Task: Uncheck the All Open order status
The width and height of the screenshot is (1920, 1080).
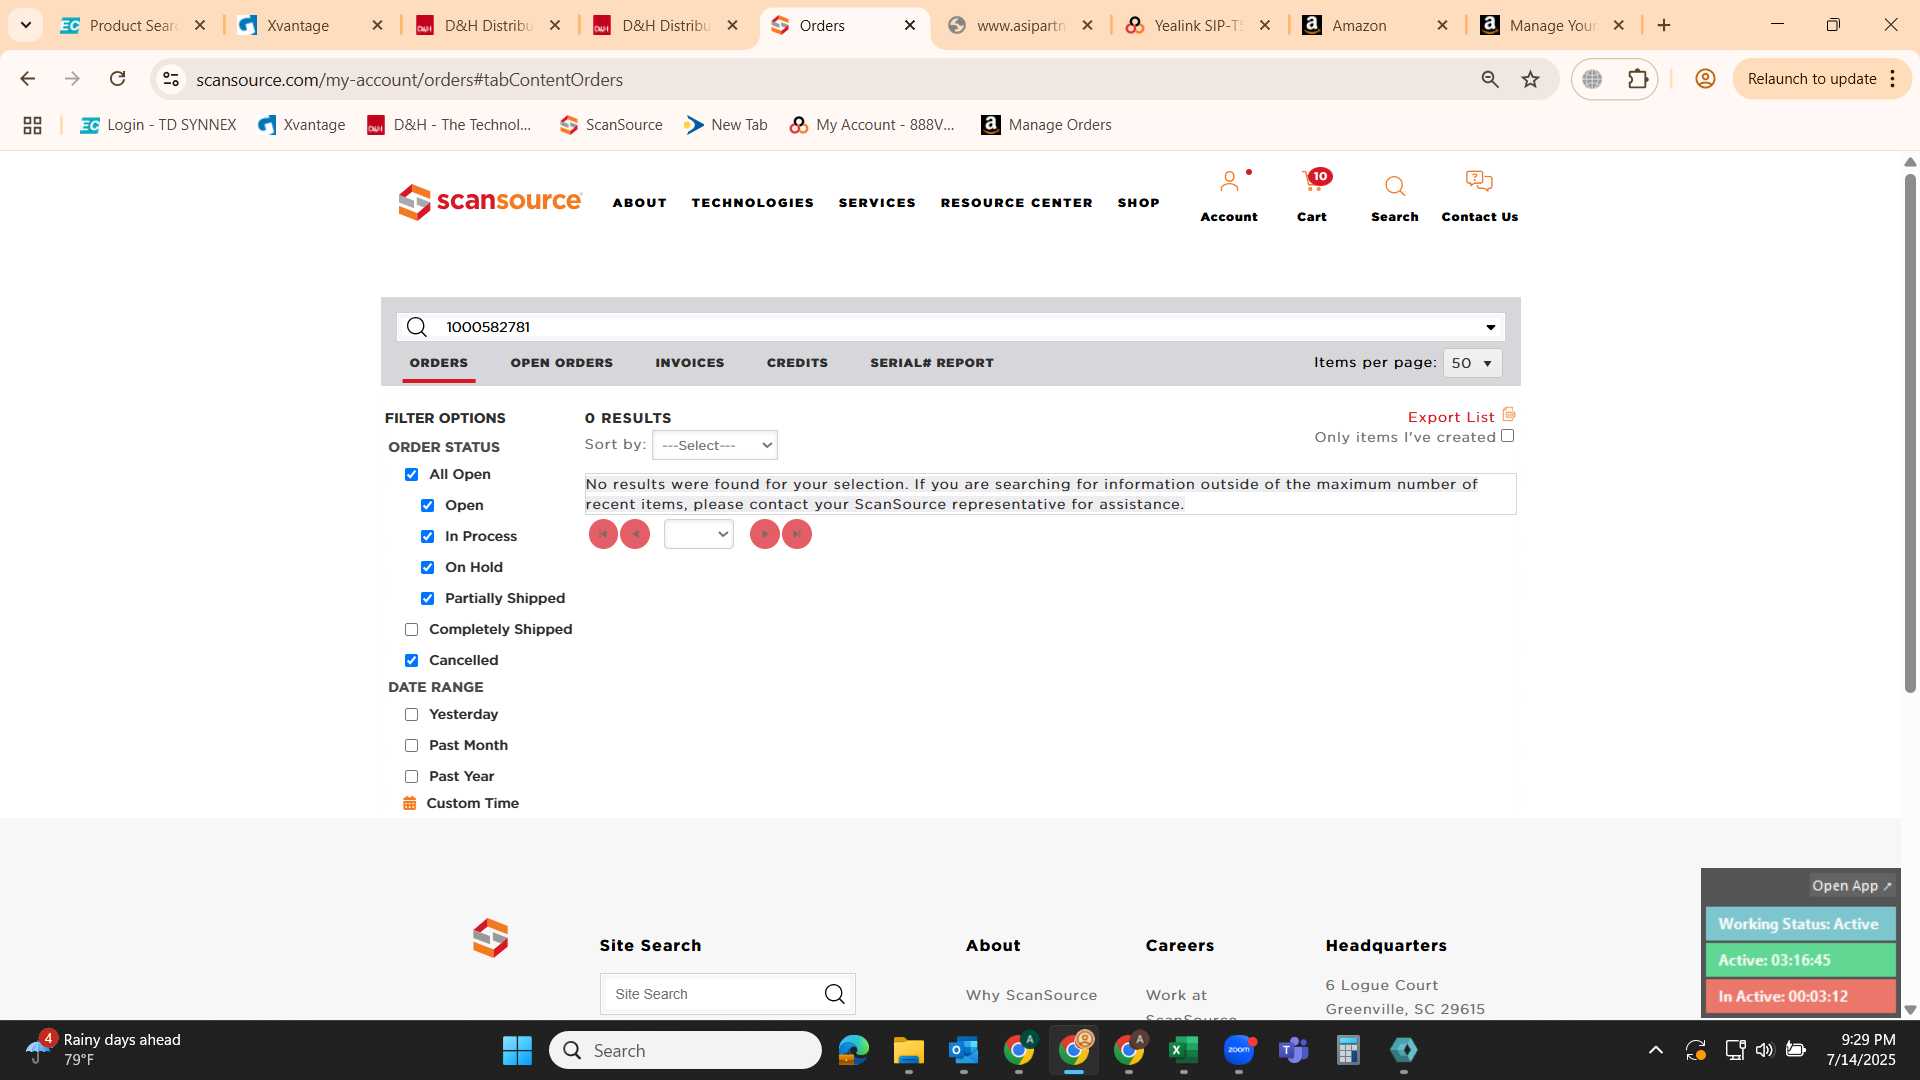Action: 411,475
